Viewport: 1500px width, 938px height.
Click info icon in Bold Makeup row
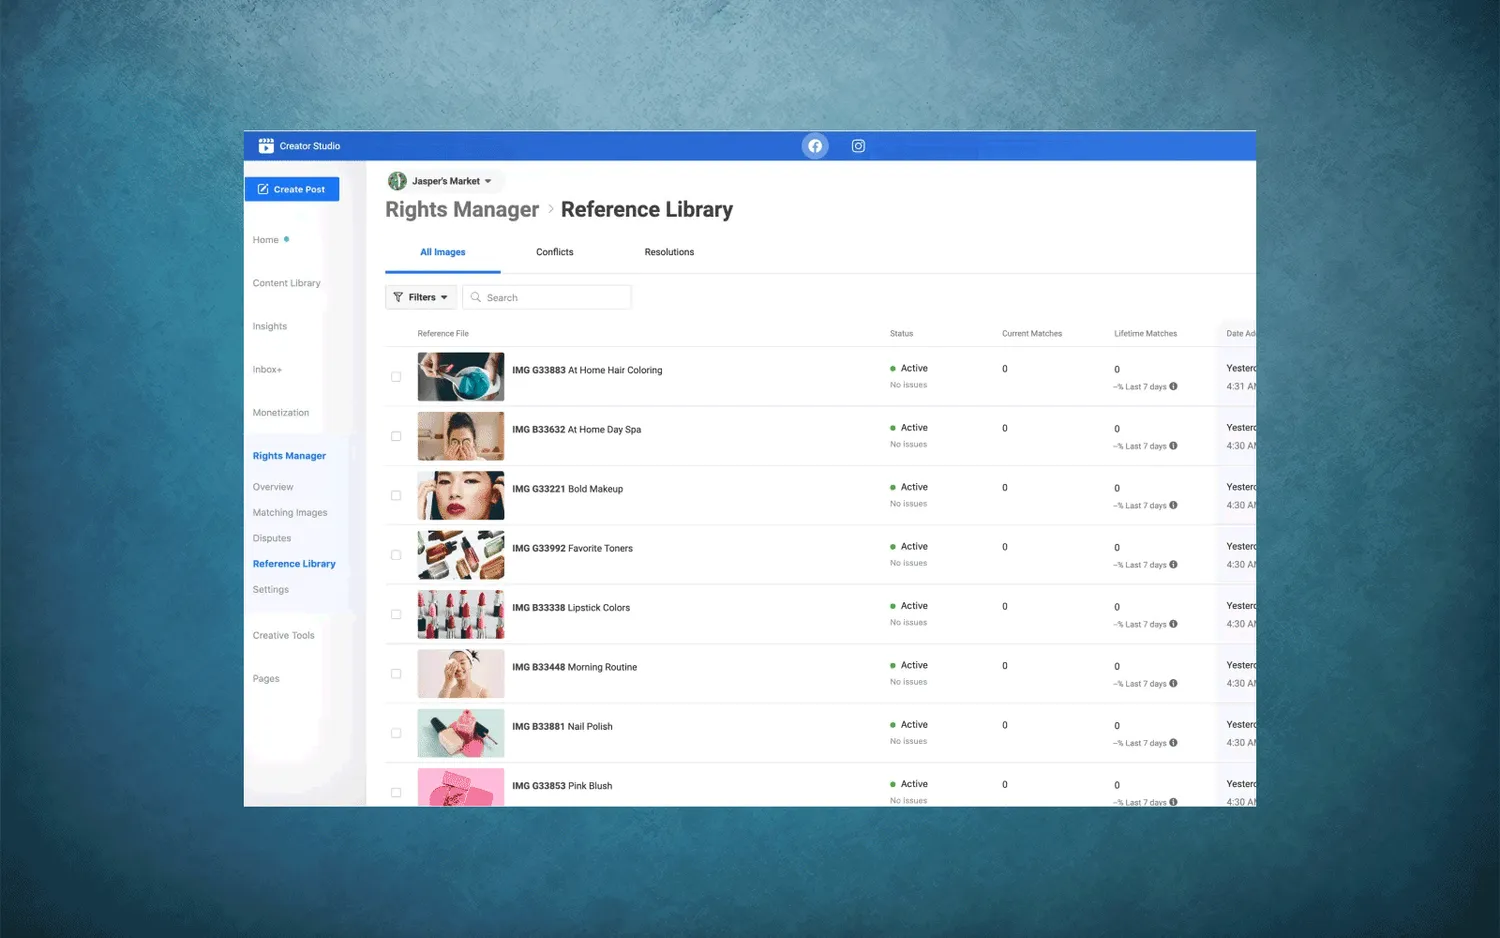pyautogui.click(x=1173, y=505)
